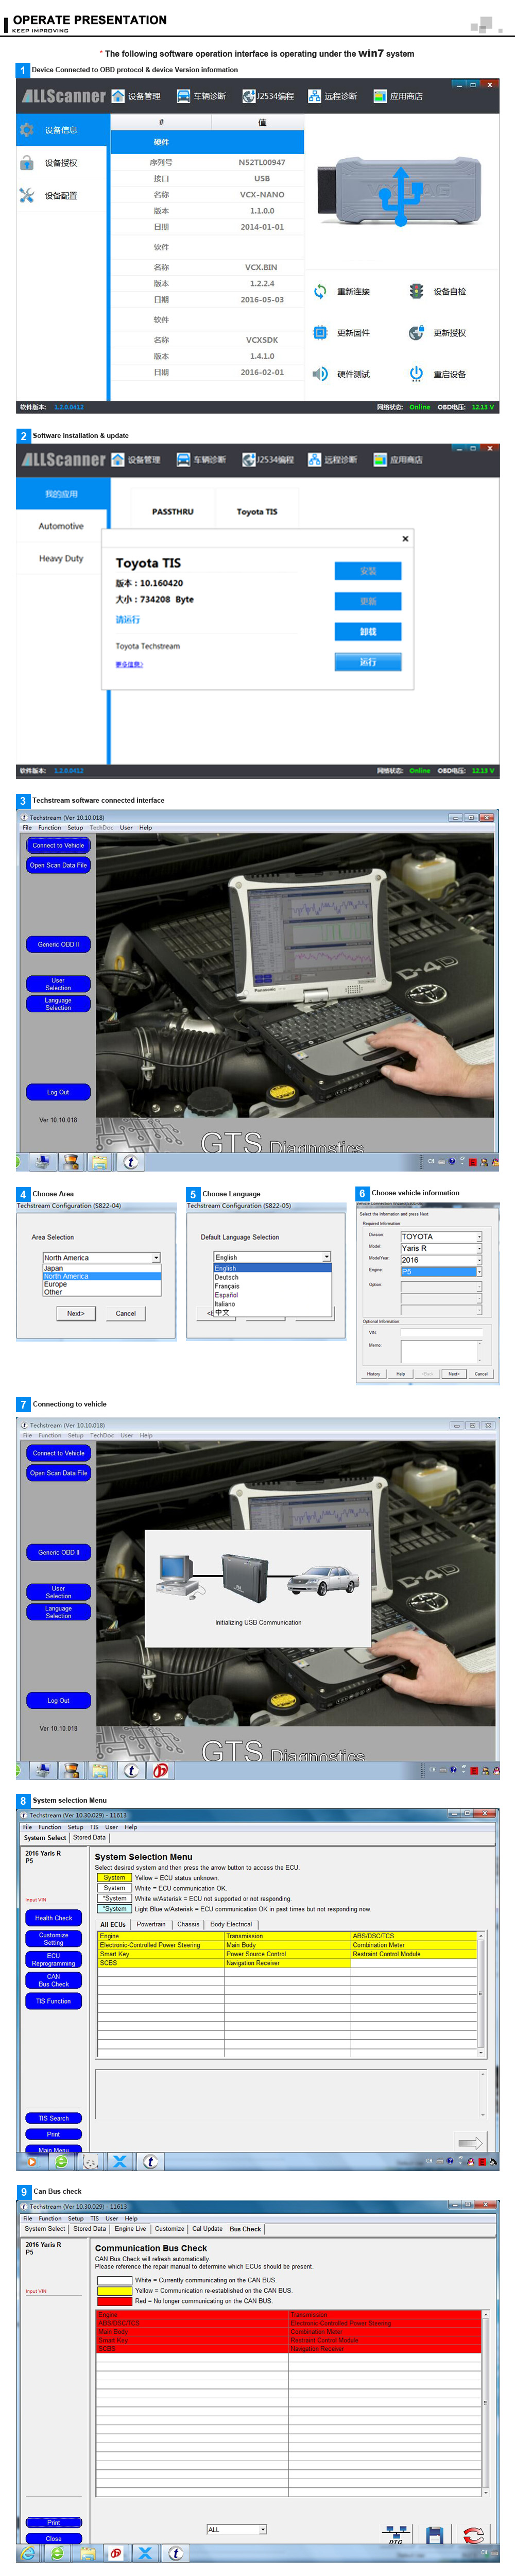The height and width of the screenshot is (2576, 515).
Task: Open 远程诊断 in the device info window
Action: coord(332,96)
